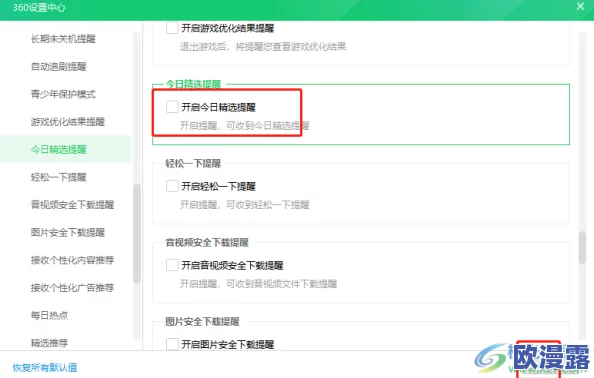Enable 开启图片安全下载提醒 checkbox
The image size is (594, 378).
(172, 344)
